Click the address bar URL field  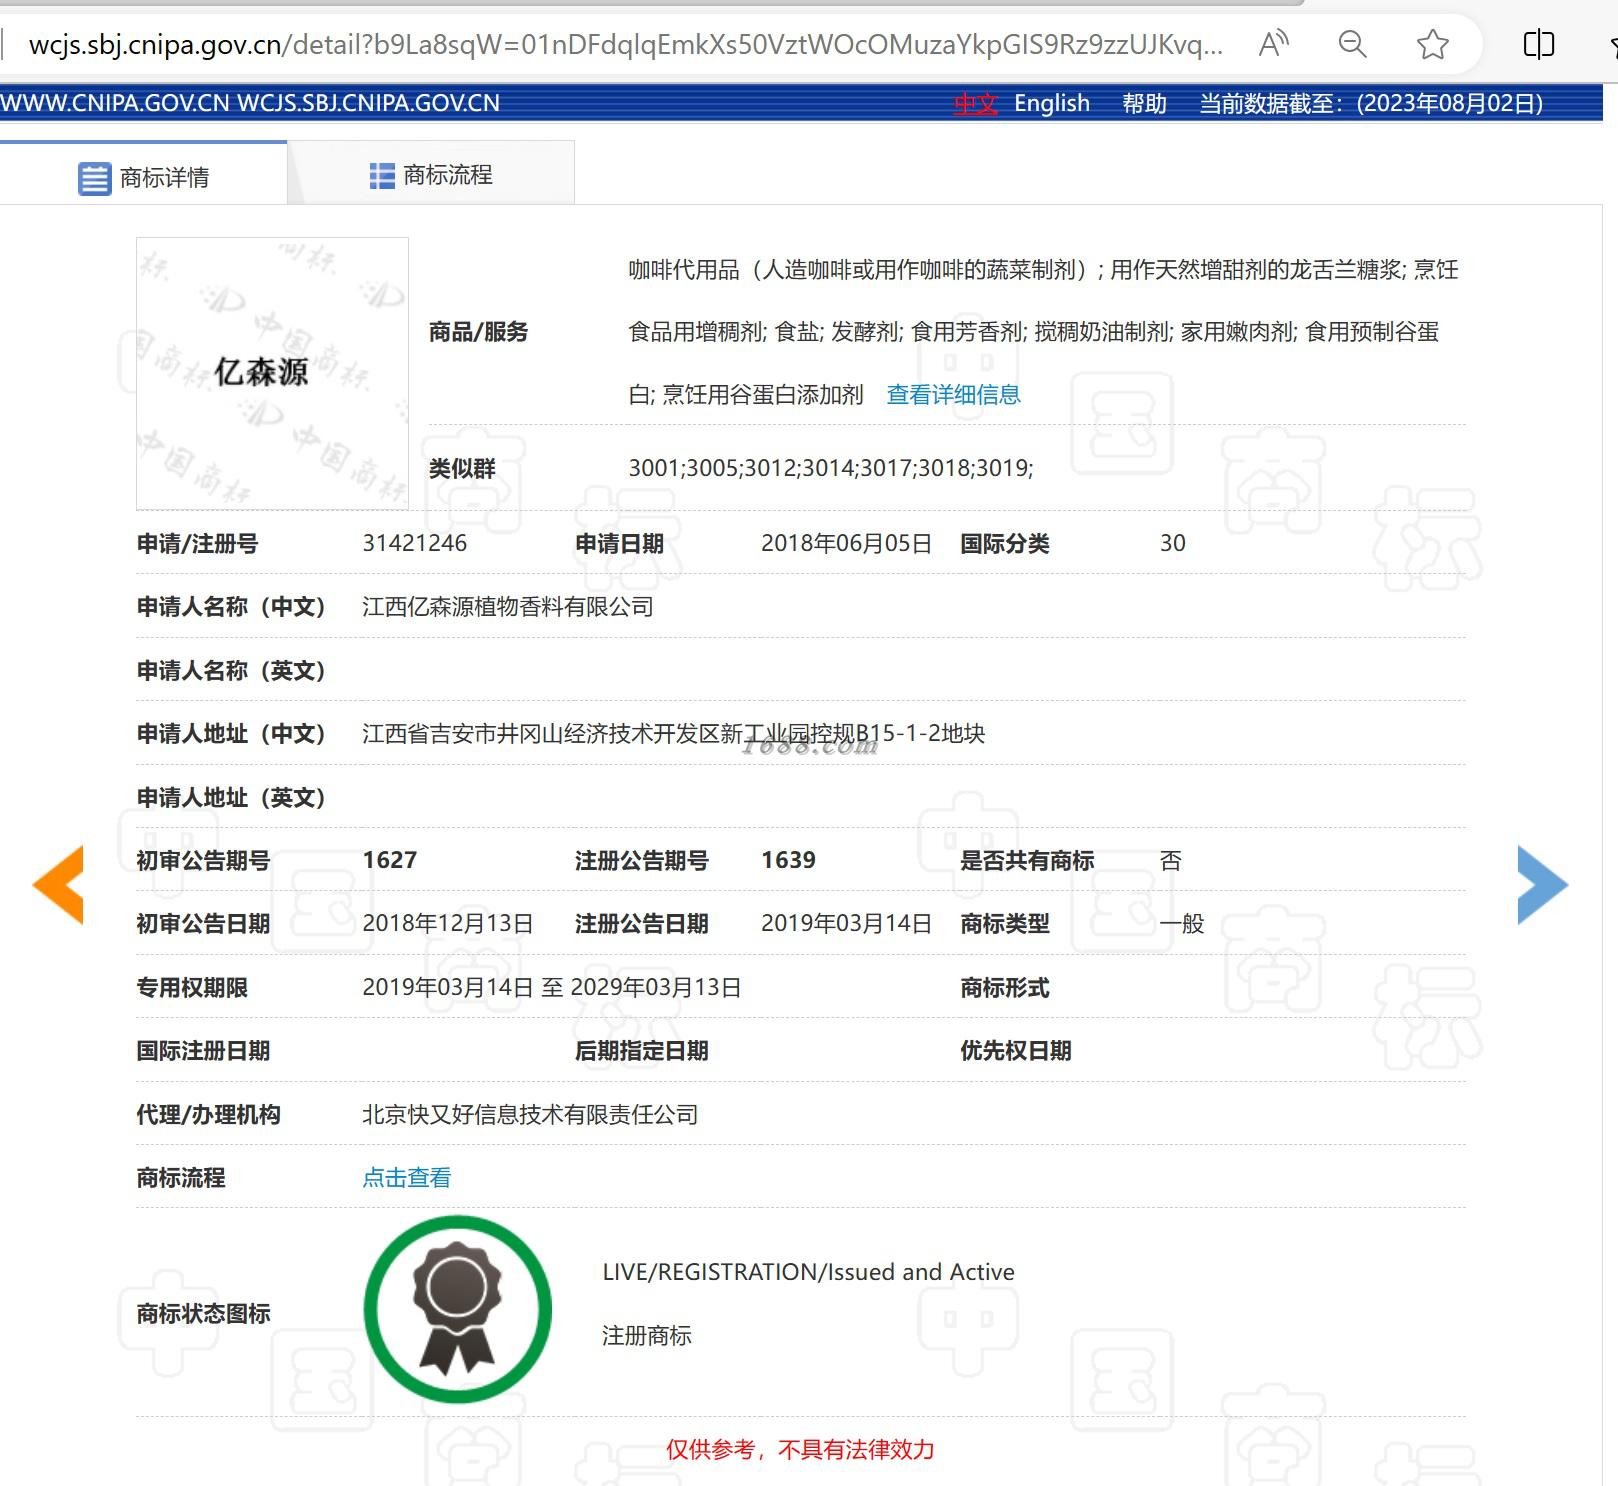(625, 44)
